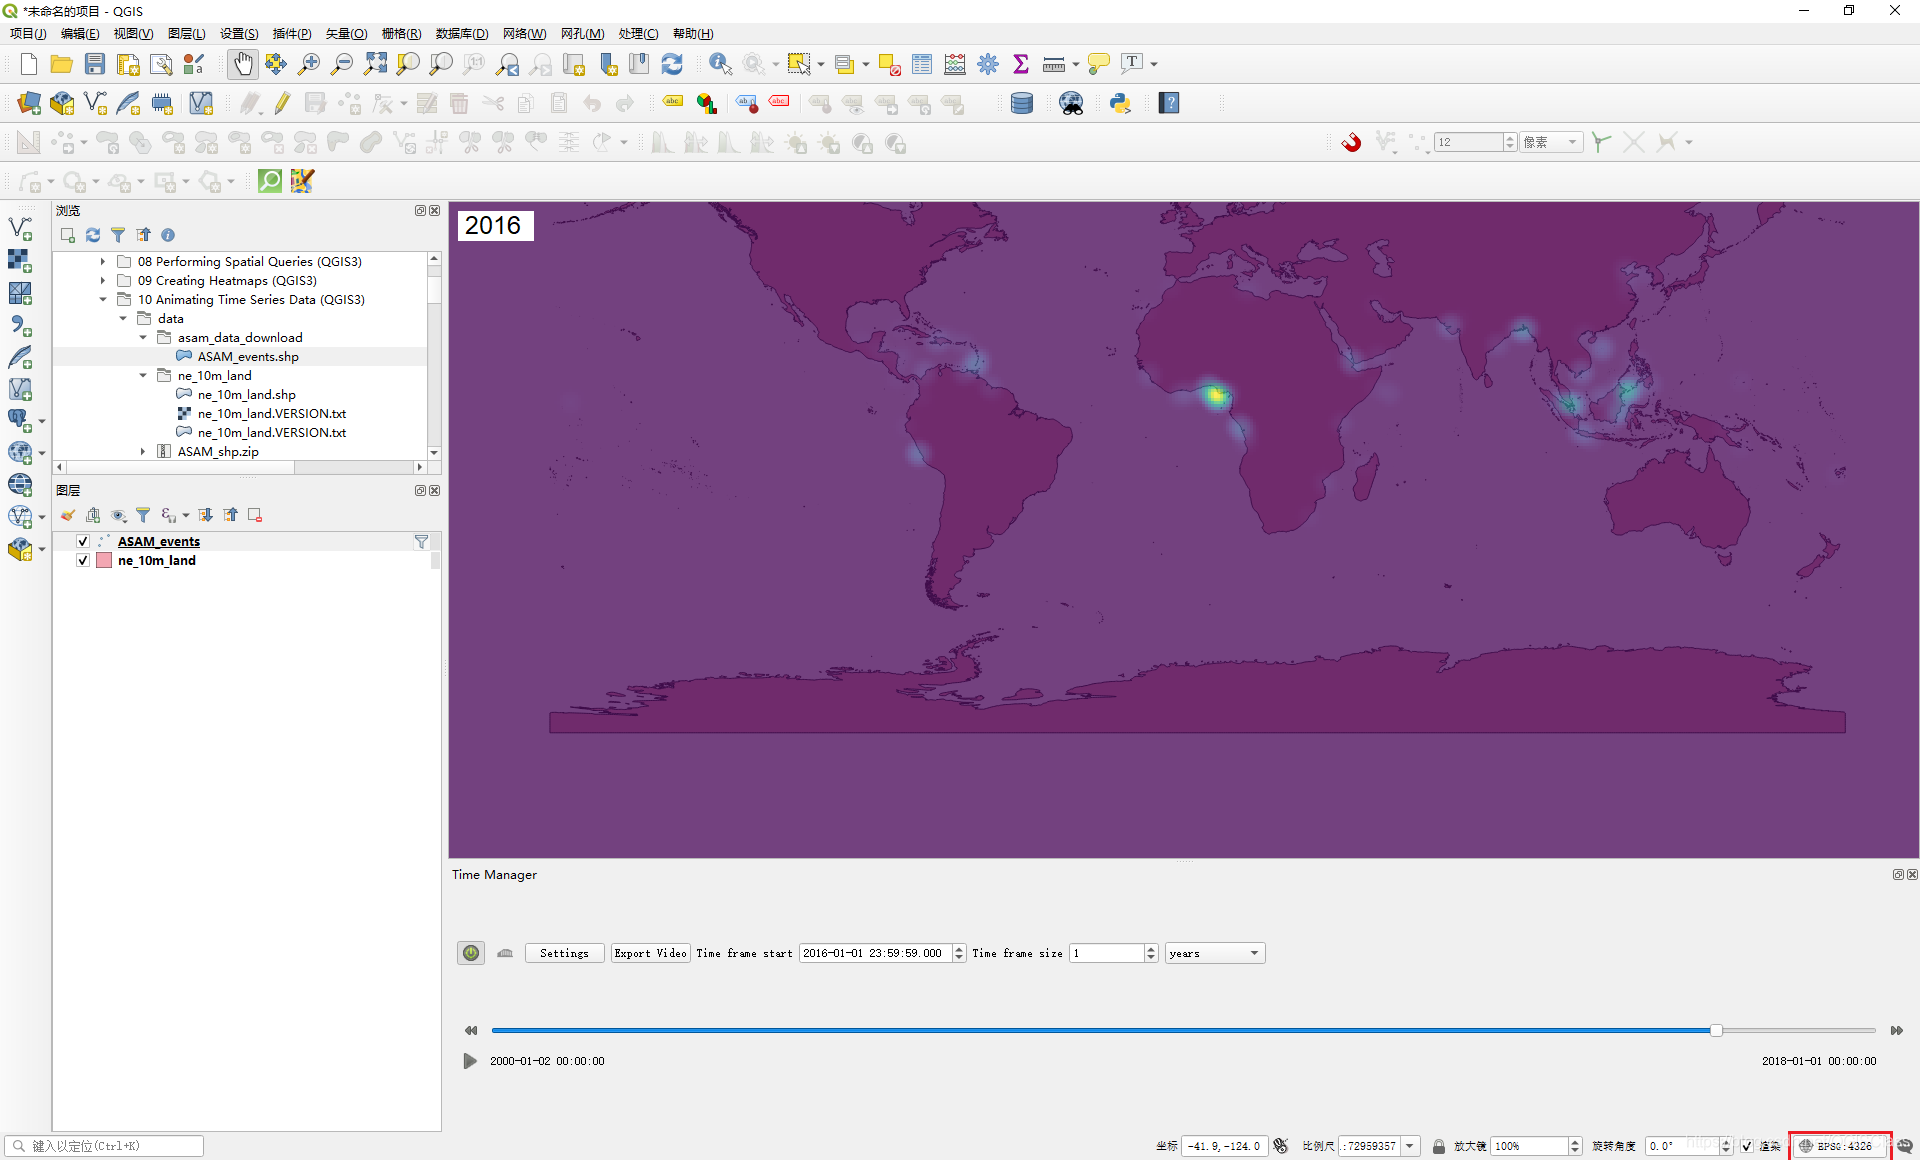Click the Time frame start input field
The width and height of the screenshot is (1920, 1160).
876,953
